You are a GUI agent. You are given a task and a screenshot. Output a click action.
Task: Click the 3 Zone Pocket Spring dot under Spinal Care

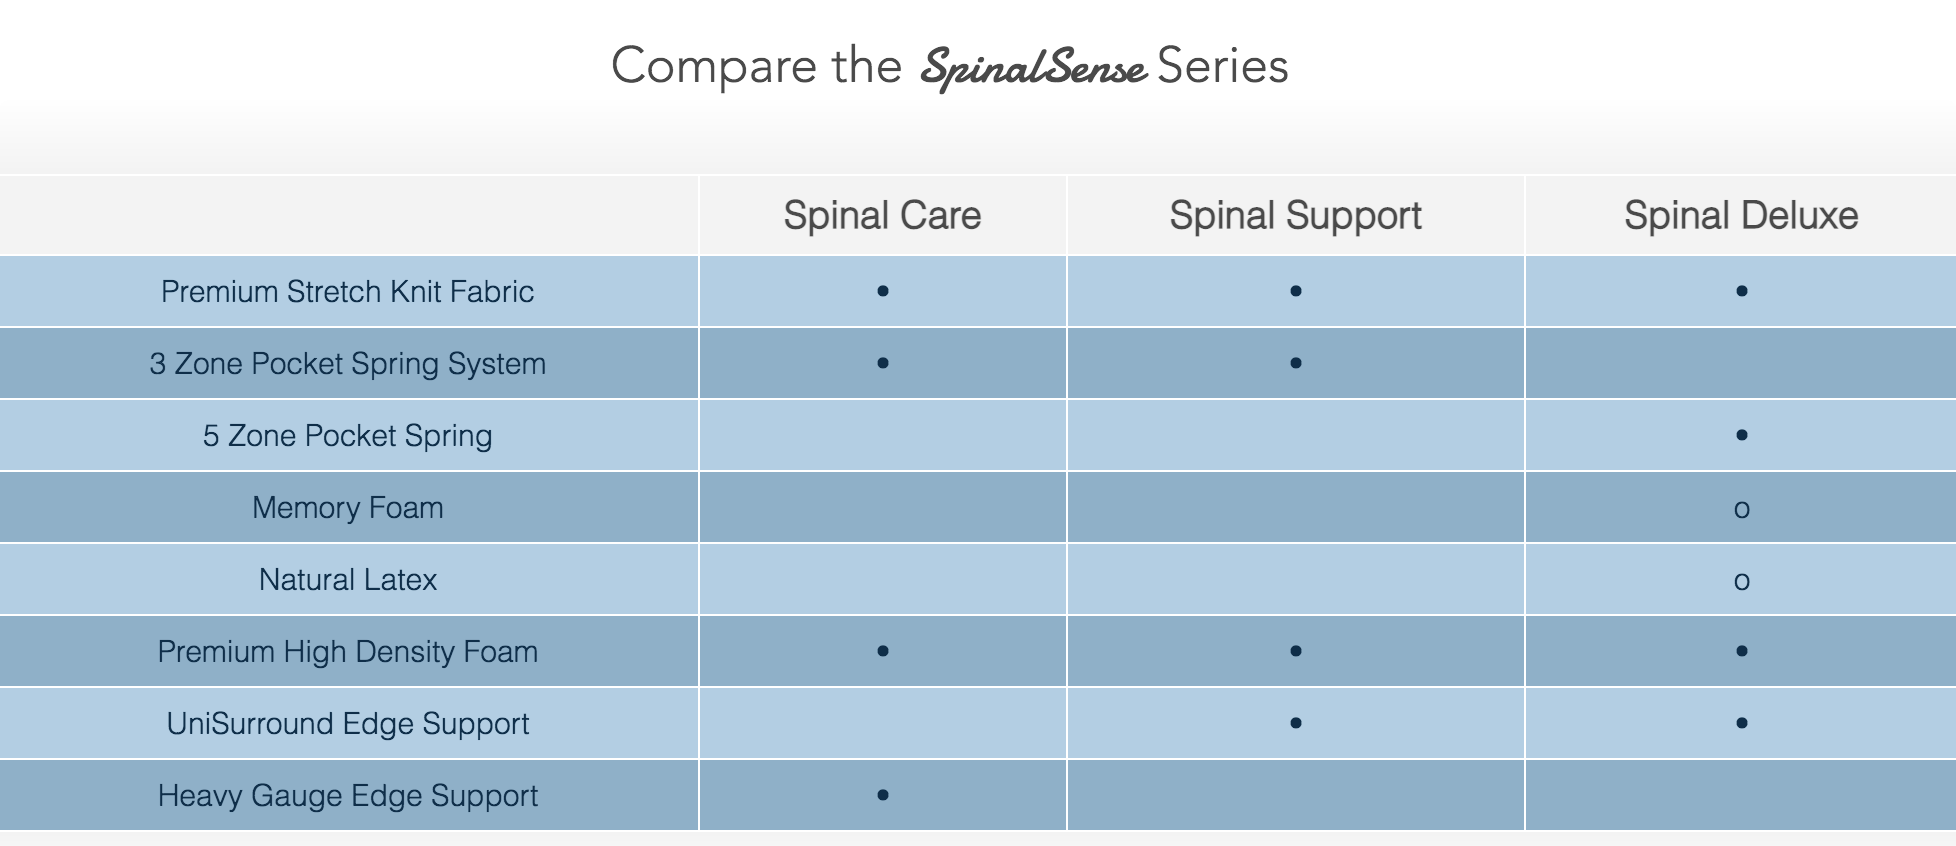pyautogui.click(x=882, y=363)
